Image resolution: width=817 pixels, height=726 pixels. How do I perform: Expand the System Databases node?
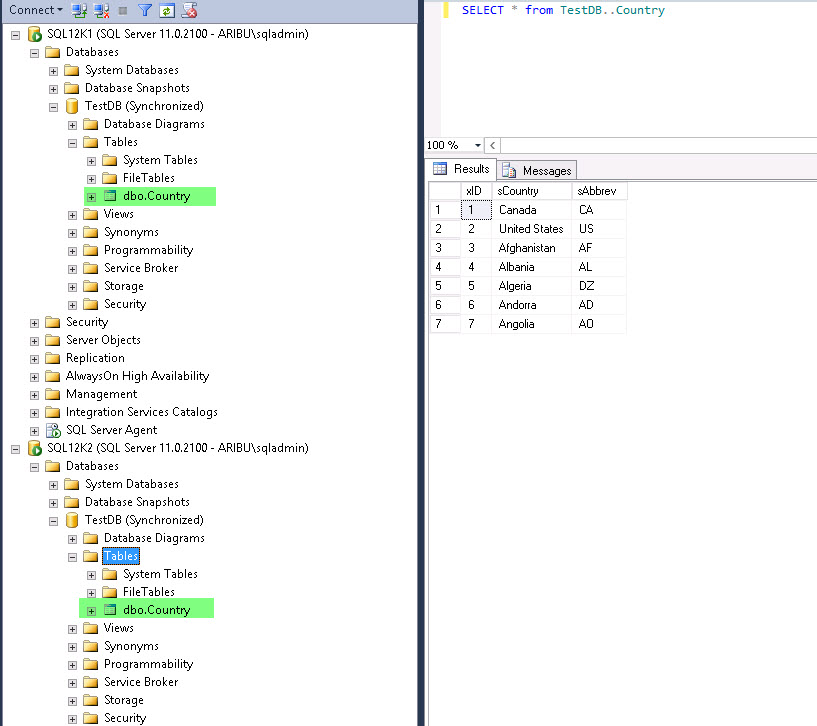53,69
